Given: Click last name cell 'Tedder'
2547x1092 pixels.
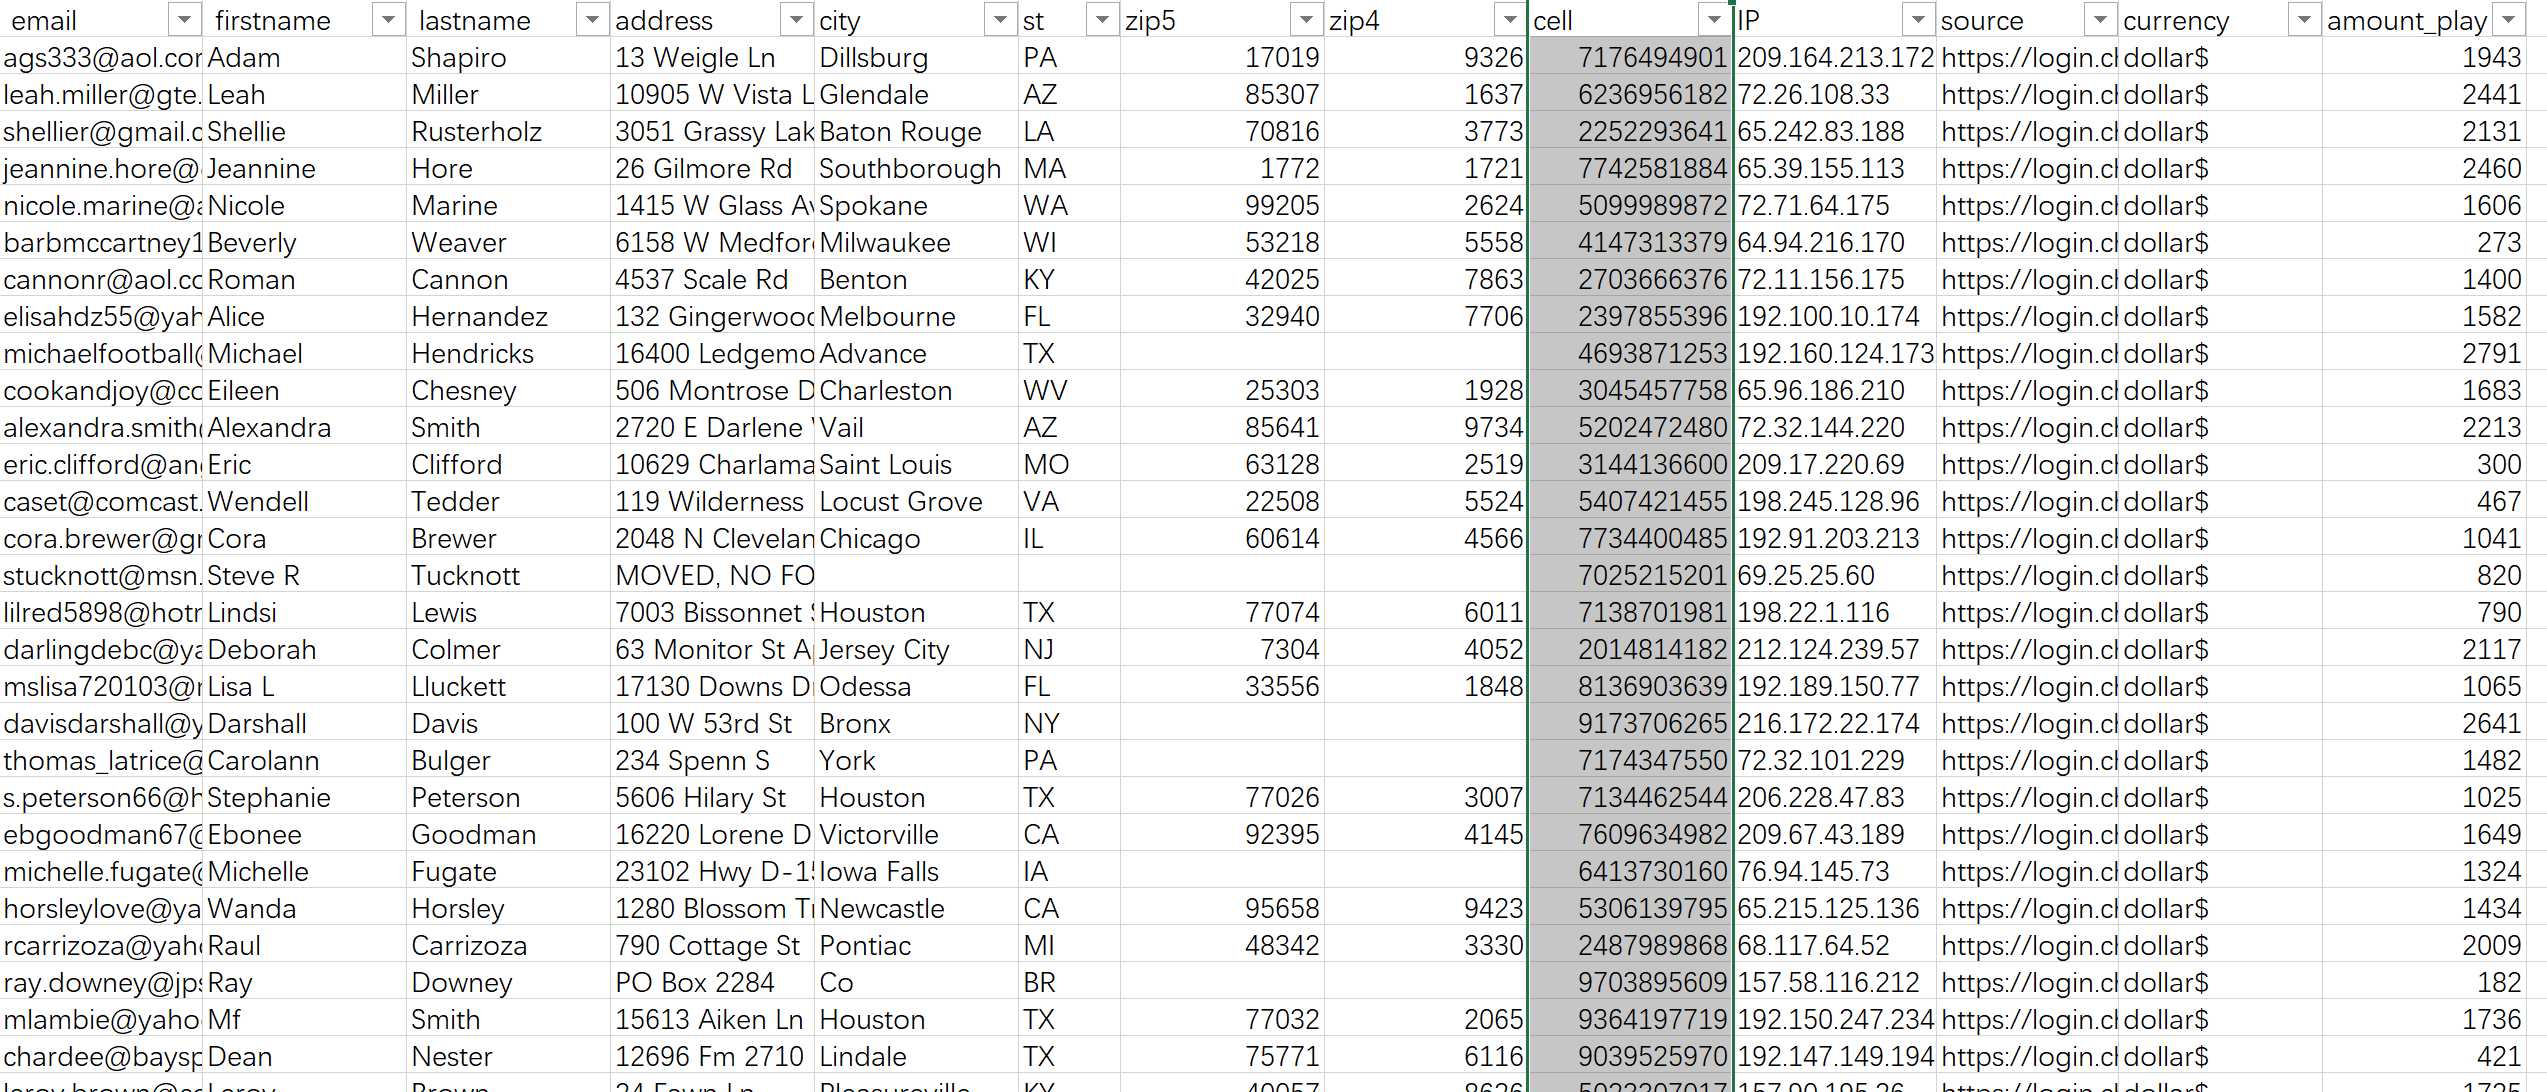Looking at the screenshot, I should (509, 502).
